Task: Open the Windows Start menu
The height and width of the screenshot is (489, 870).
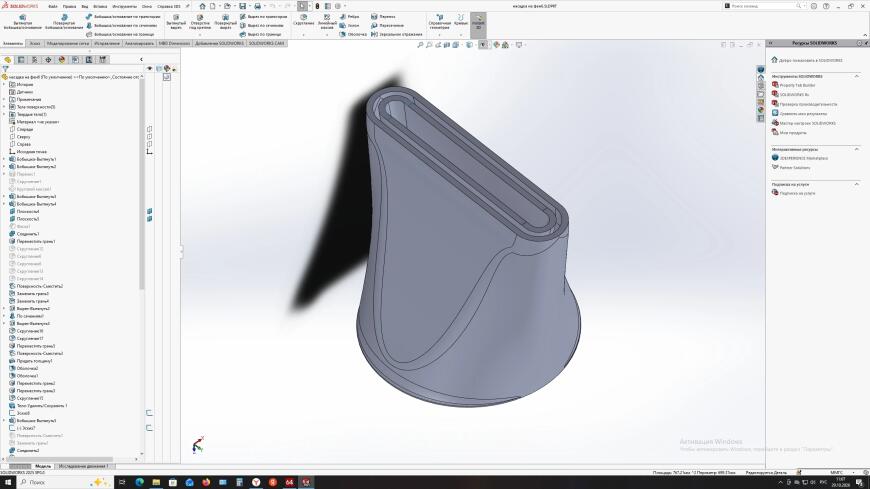Action: pyautogui.click(x=8, y=482)
